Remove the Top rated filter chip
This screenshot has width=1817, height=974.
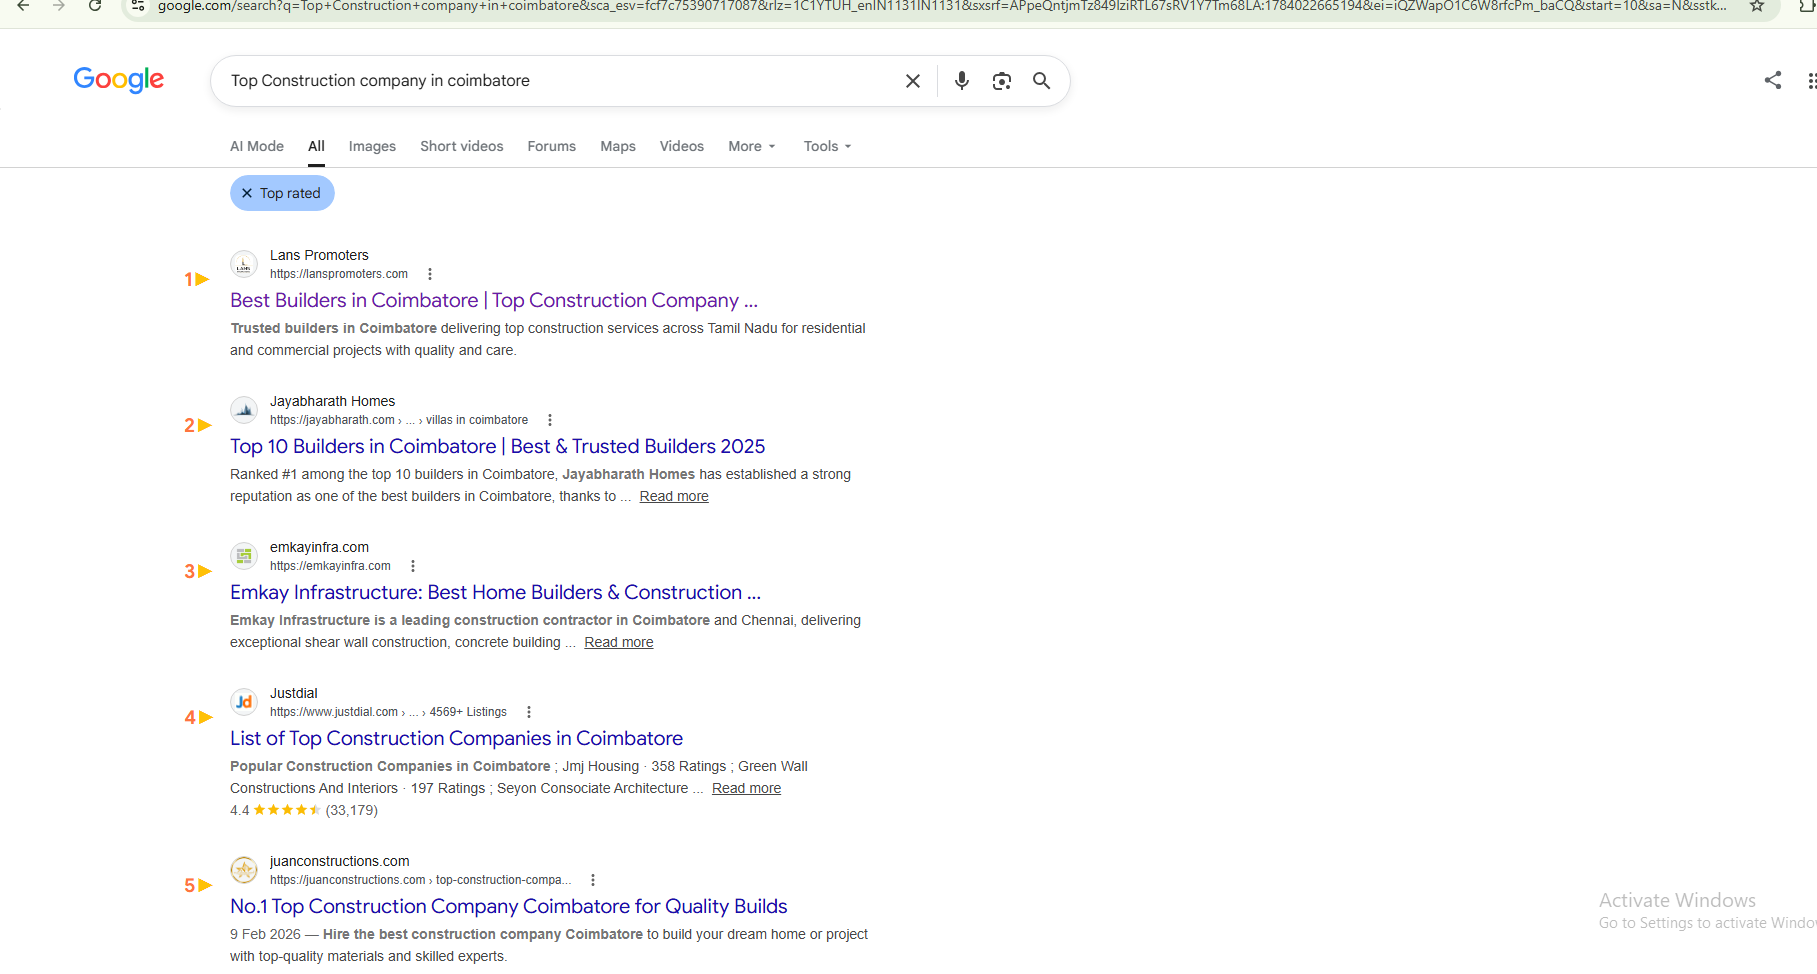click(247, 193)
